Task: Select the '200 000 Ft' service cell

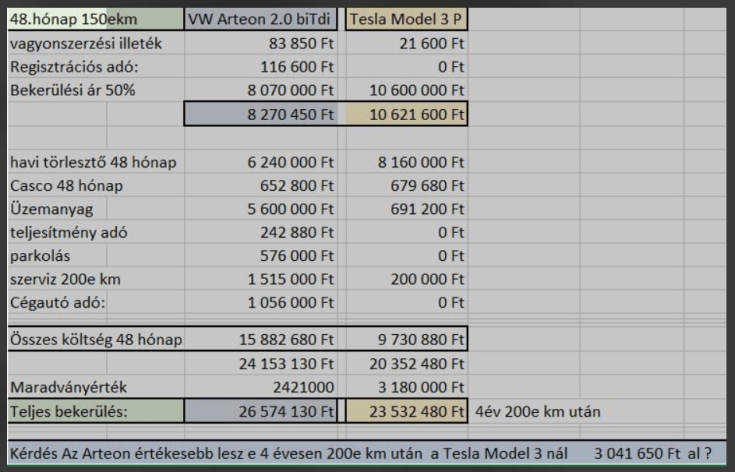Action: (x=407, y=279)
